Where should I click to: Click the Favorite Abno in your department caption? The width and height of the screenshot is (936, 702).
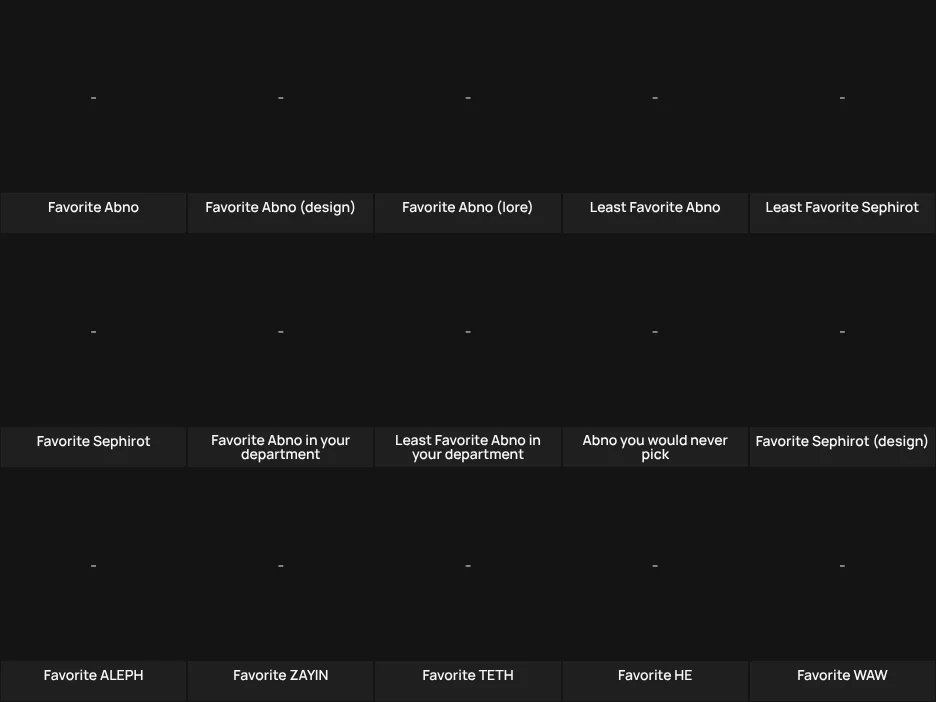(280, 447)
